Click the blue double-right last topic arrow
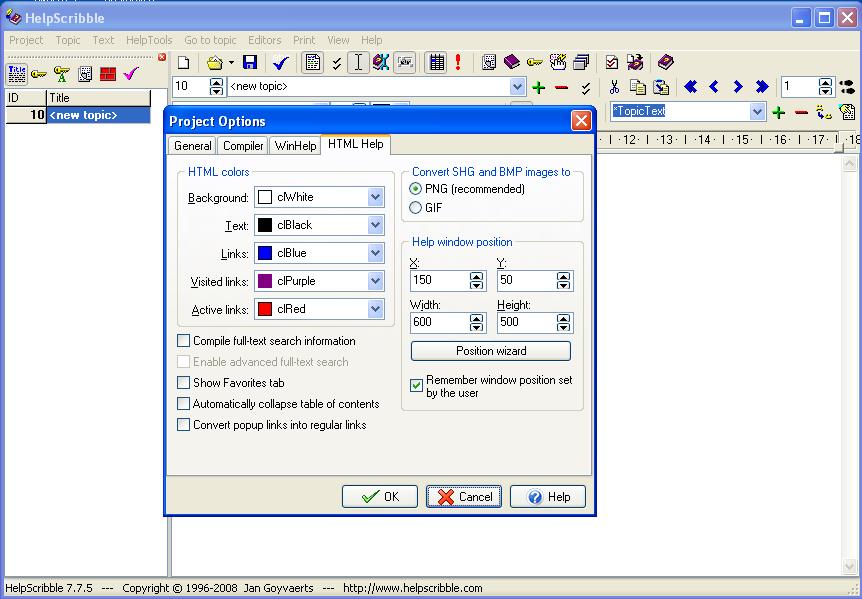The width and height of the screenshot is (862, 599). point(761,86)
